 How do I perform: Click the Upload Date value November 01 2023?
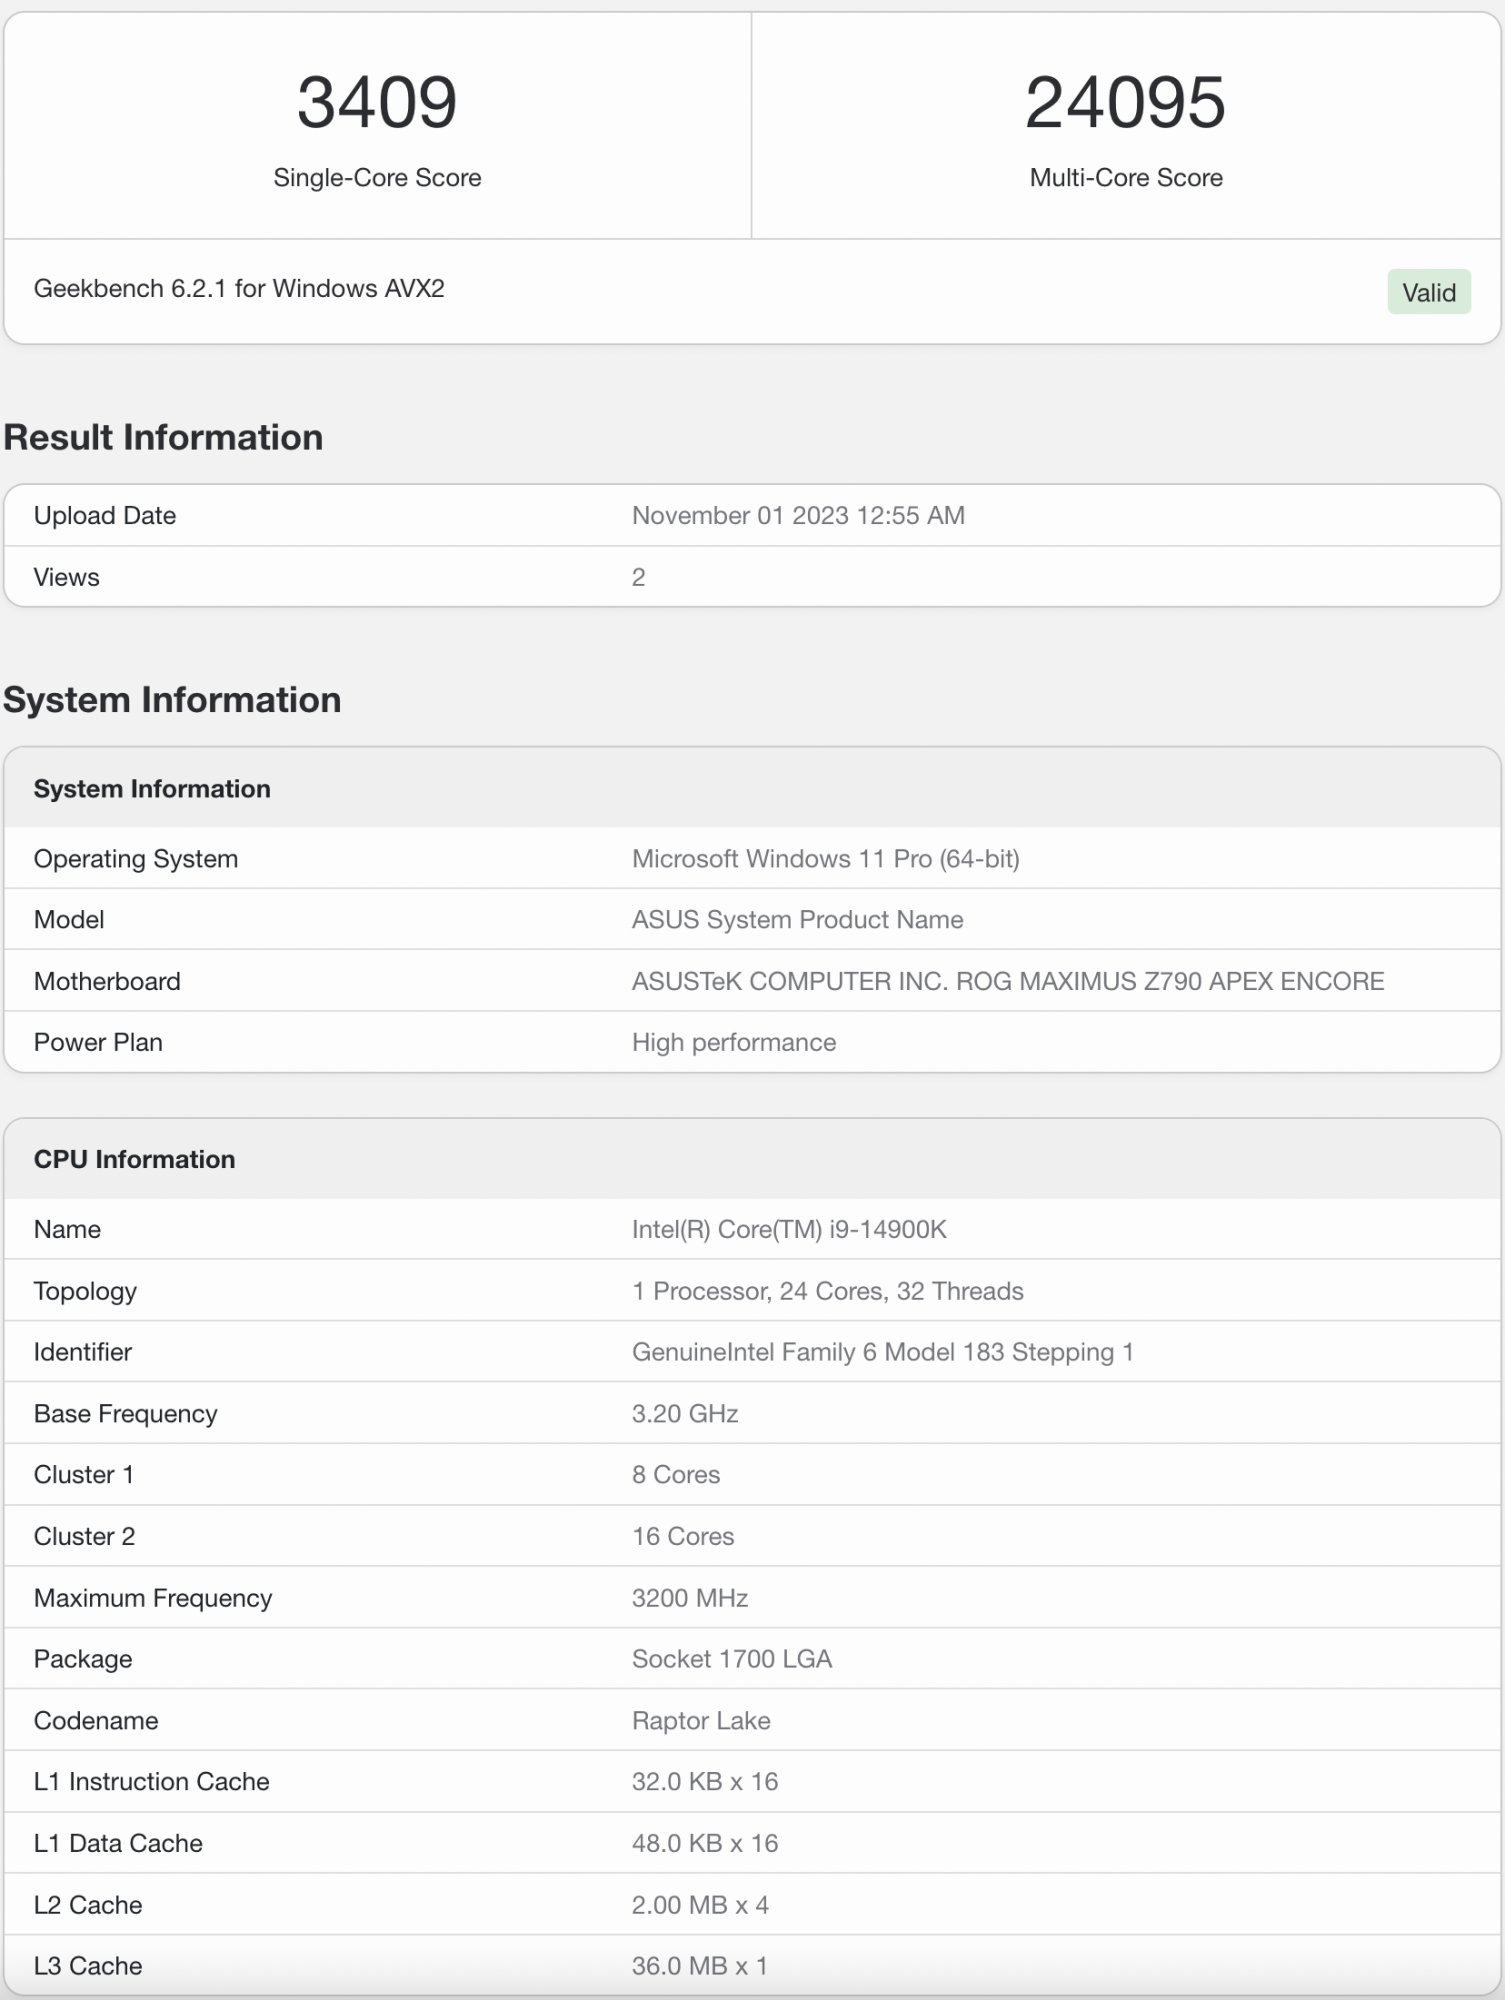tap(798, 515)
